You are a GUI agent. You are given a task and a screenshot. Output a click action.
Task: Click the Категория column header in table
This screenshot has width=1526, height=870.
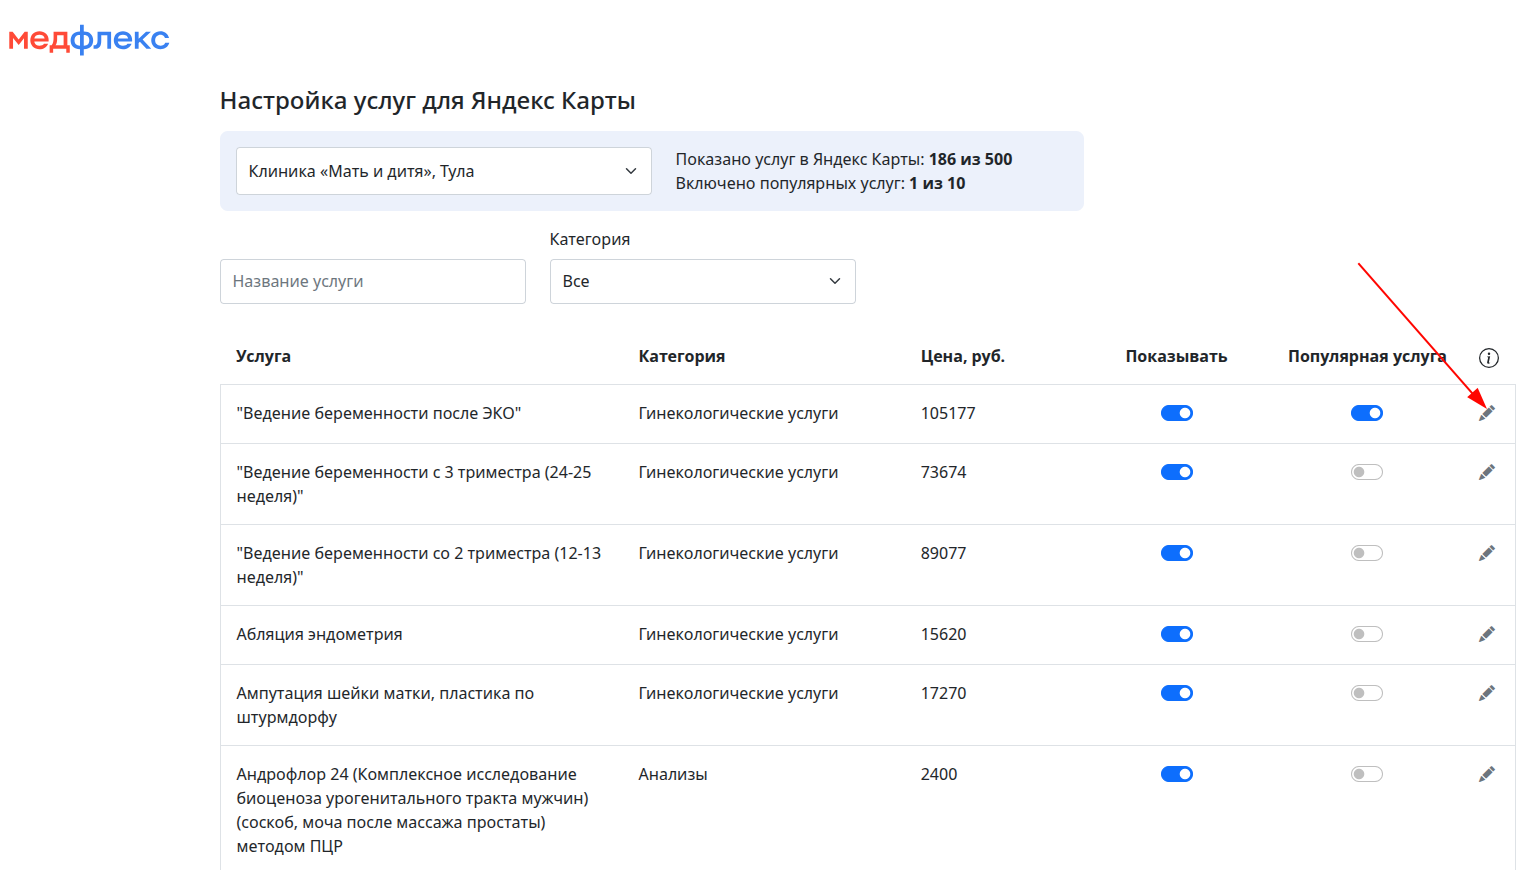pos(681,356)
